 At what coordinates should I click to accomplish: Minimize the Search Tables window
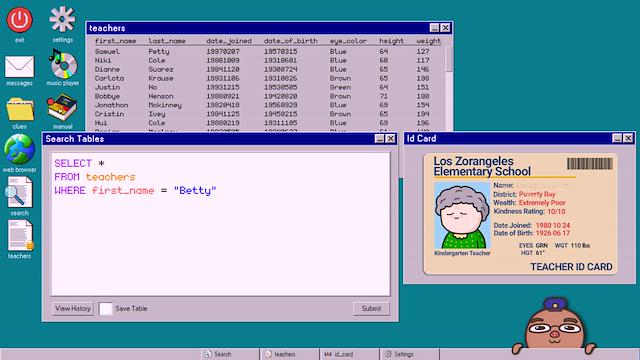point(380,139)
